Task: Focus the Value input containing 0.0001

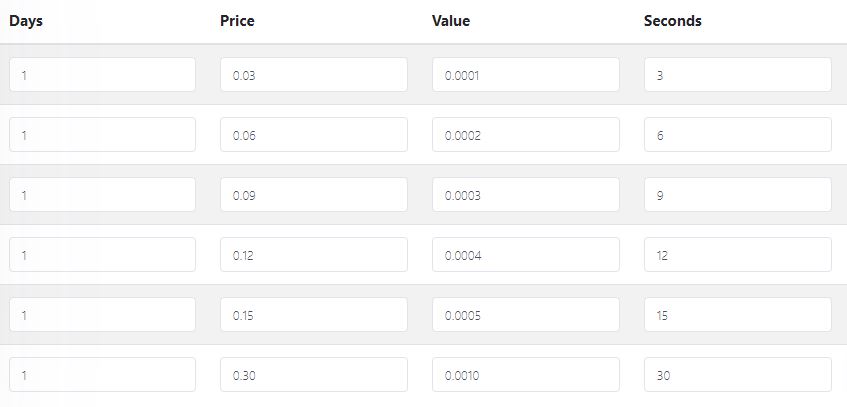Action: point(526,75)
